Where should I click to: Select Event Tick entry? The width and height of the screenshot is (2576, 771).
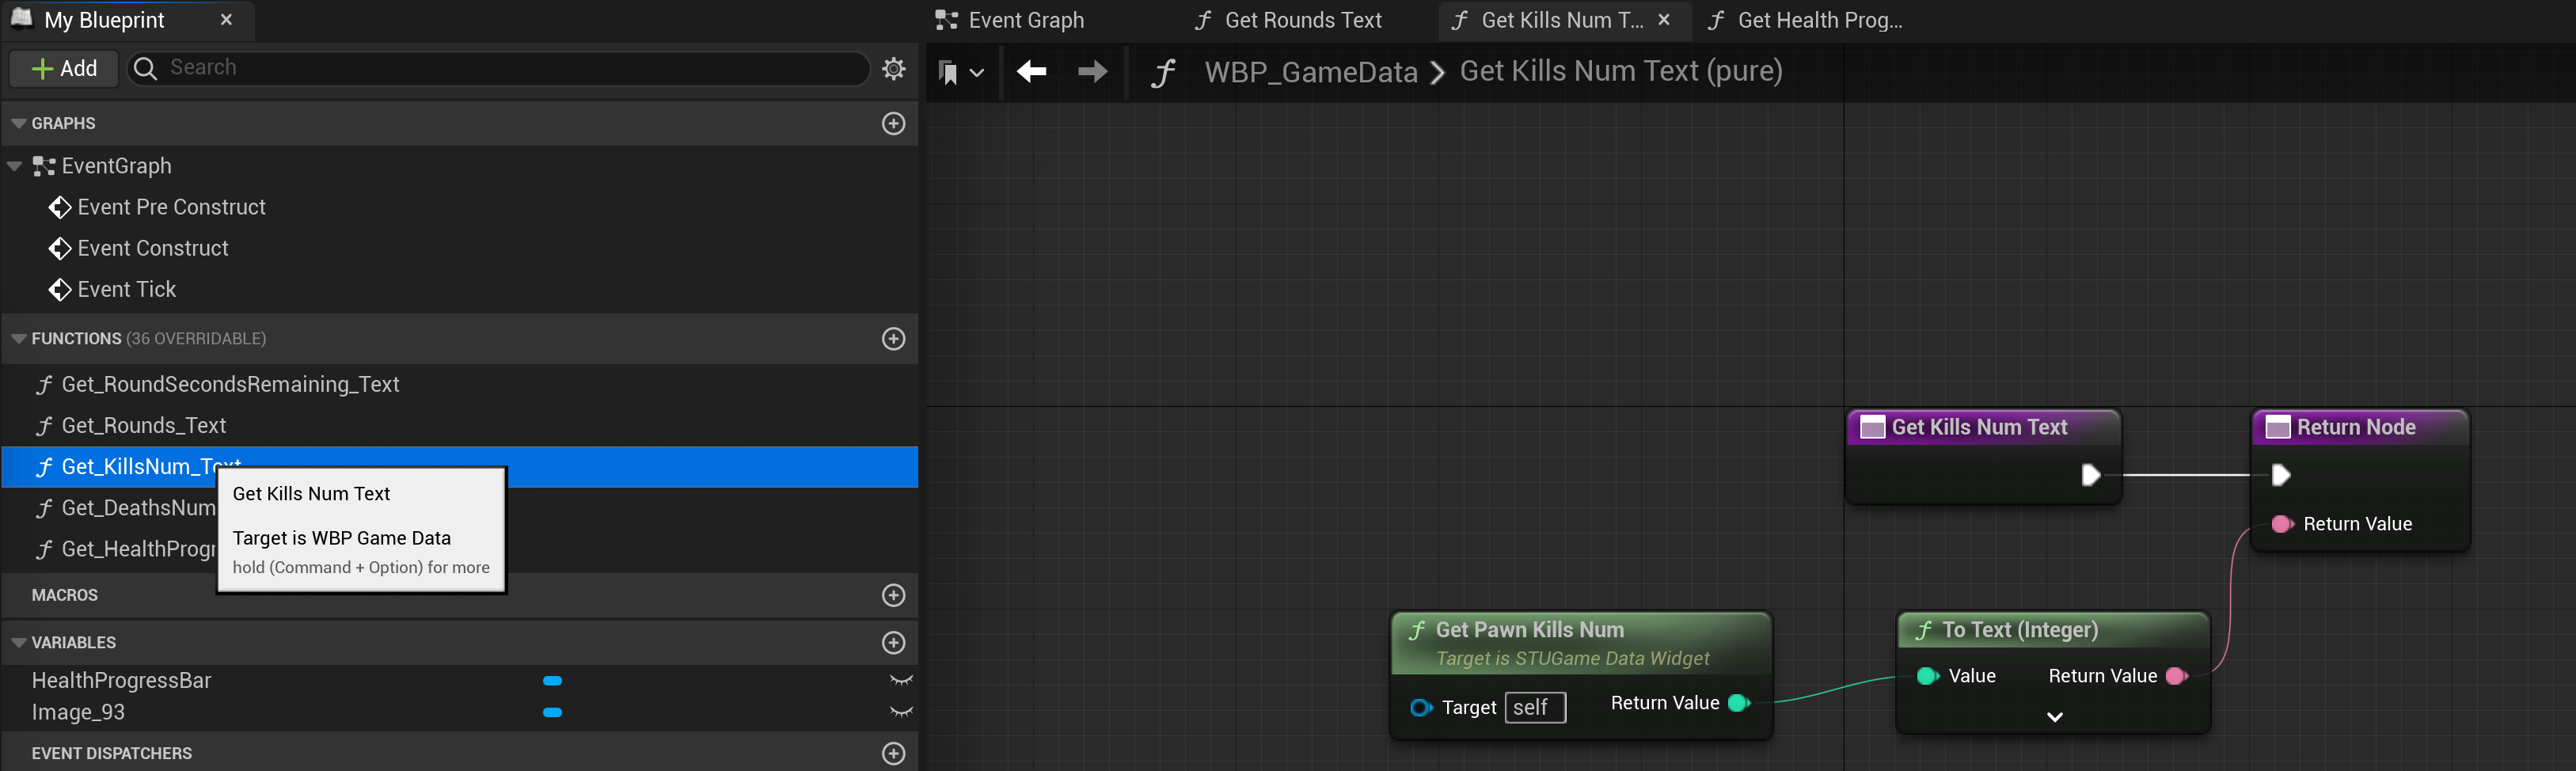click(126, 289)
